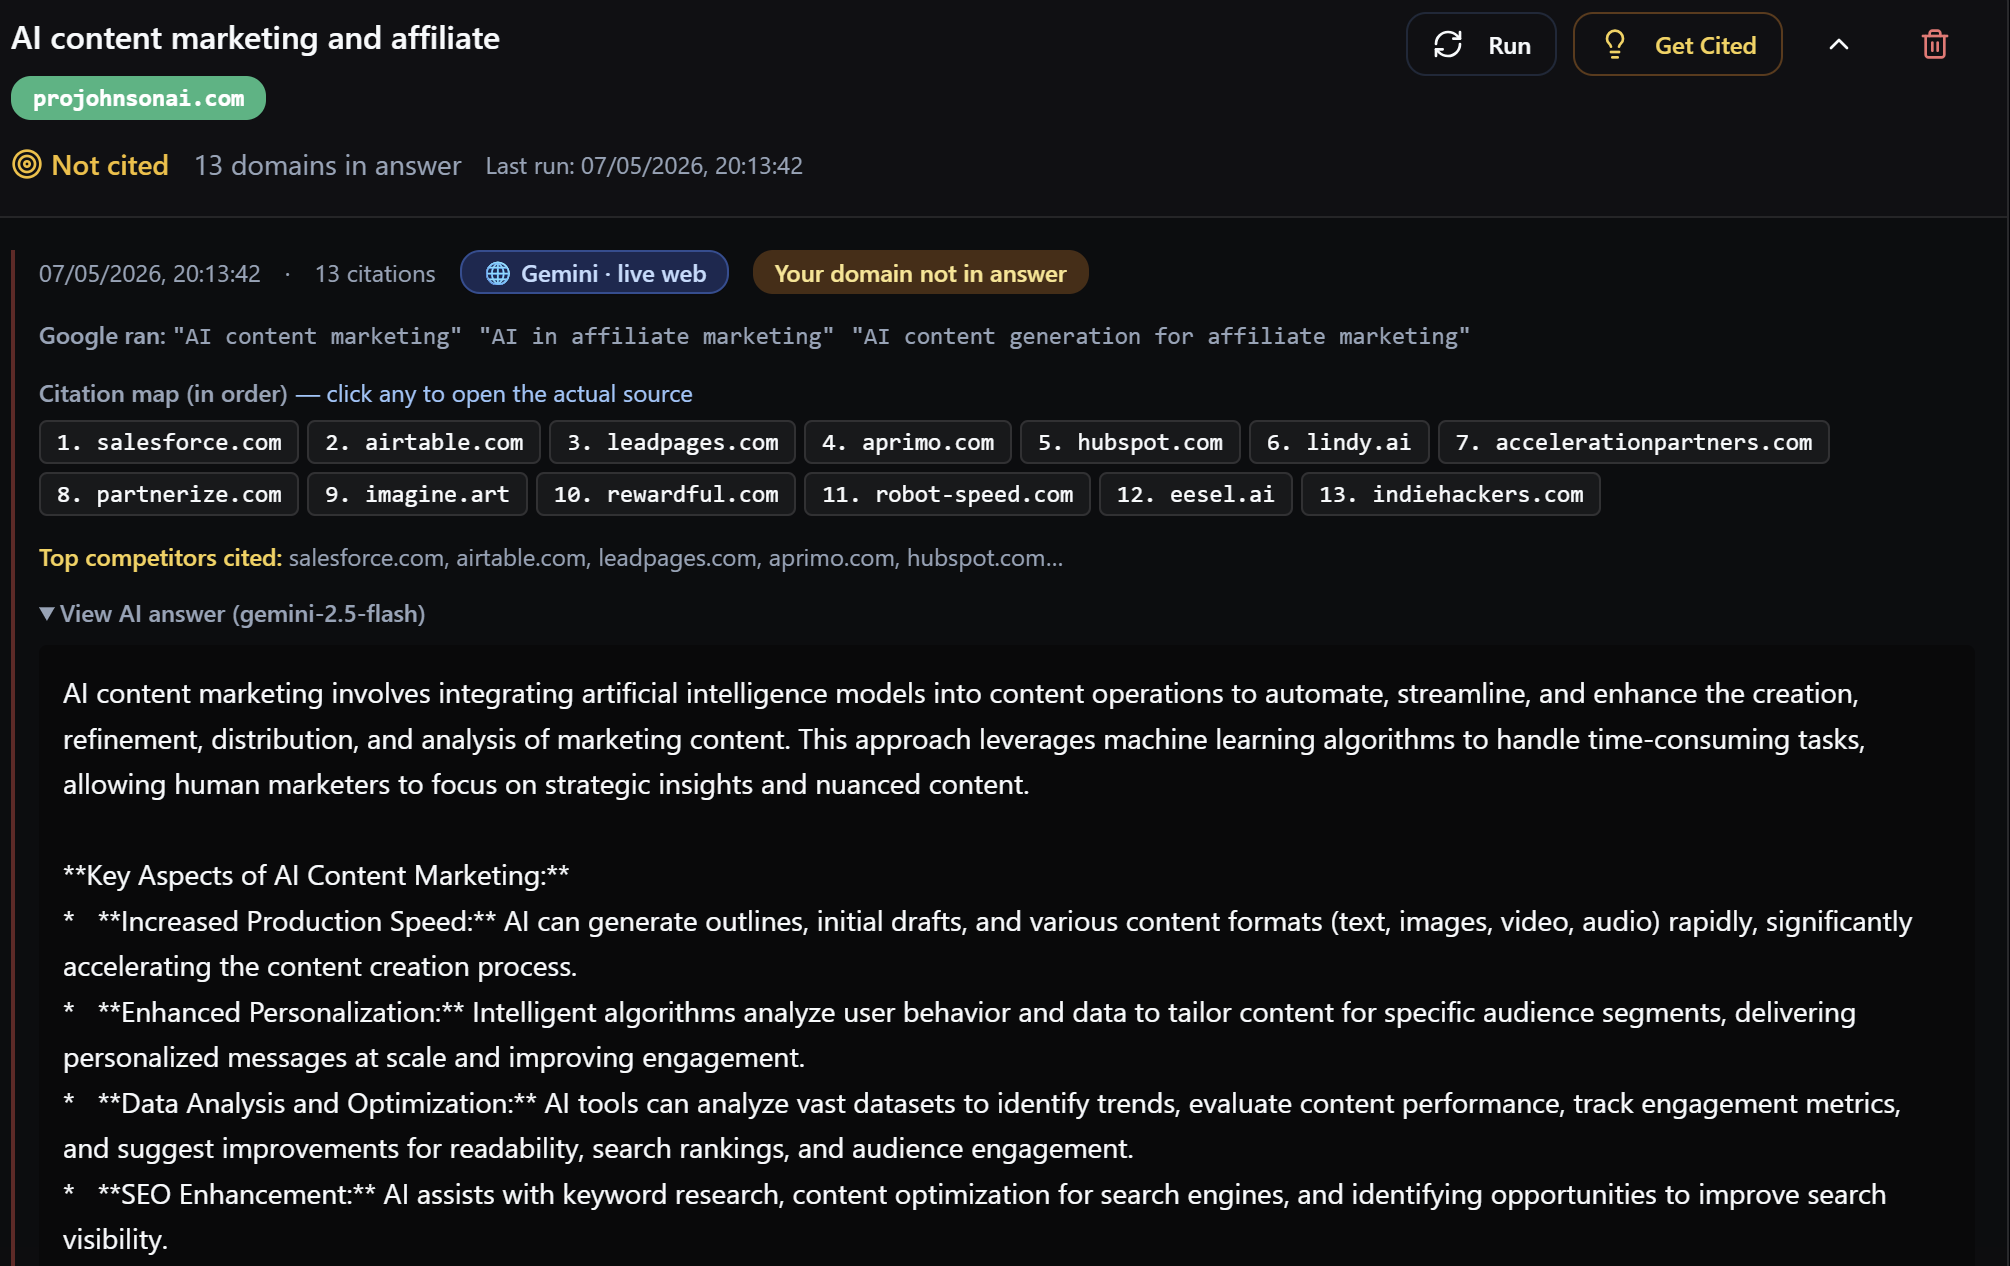Collapse View AI answer disclosure triangle
This screenshot has width=2010, height=1266.
47,613
